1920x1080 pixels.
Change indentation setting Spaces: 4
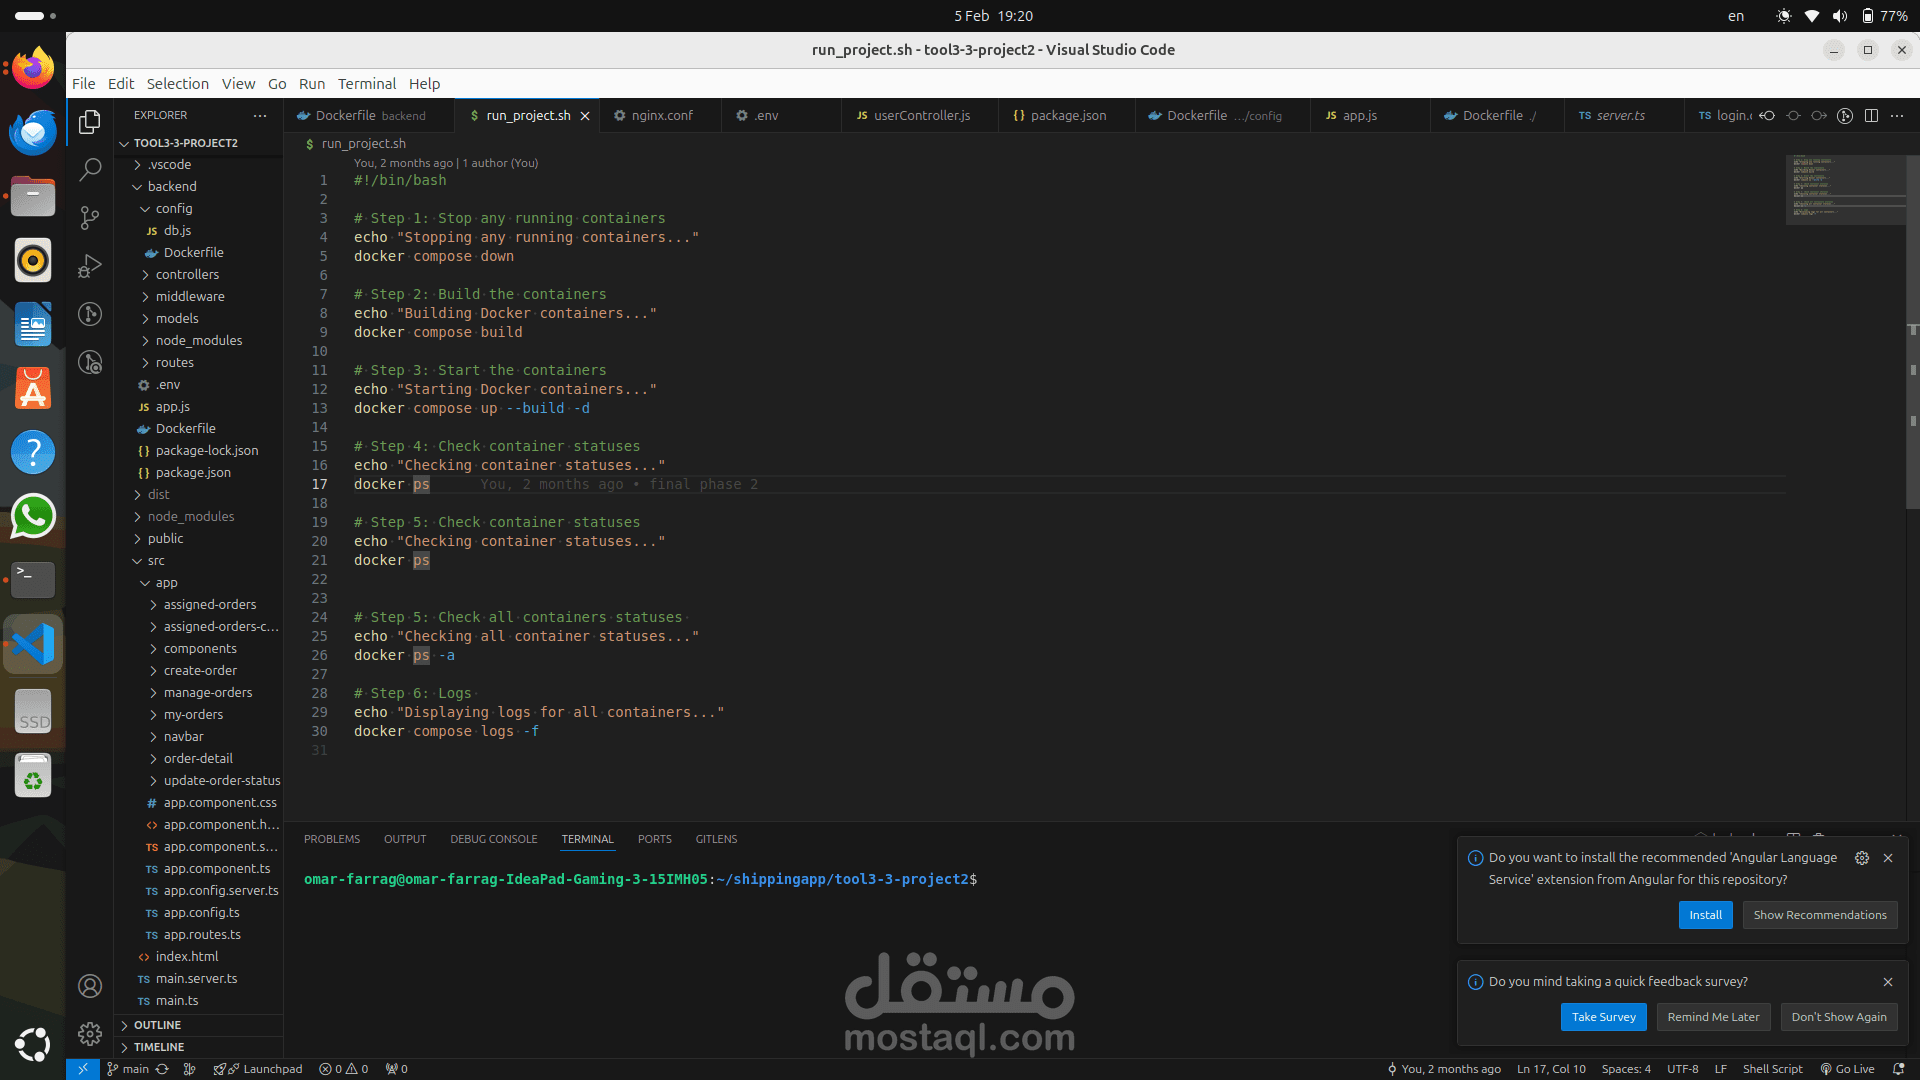point(1626,1069)
